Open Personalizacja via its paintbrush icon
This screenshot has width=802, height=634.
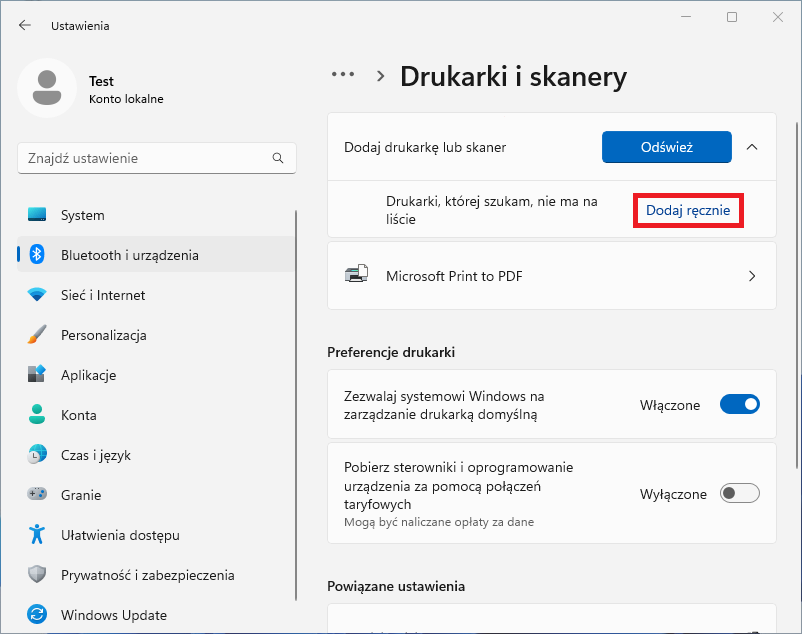click(x=37, y=335)
